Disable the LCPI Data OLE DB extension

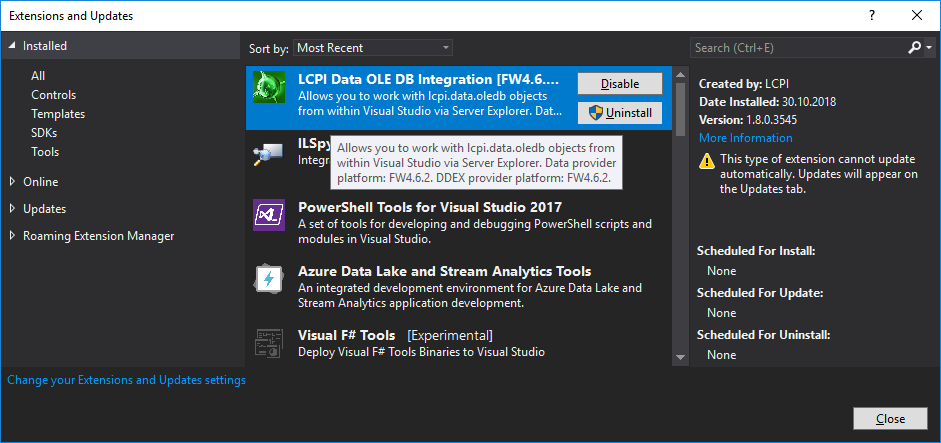[x=620, y=84]
